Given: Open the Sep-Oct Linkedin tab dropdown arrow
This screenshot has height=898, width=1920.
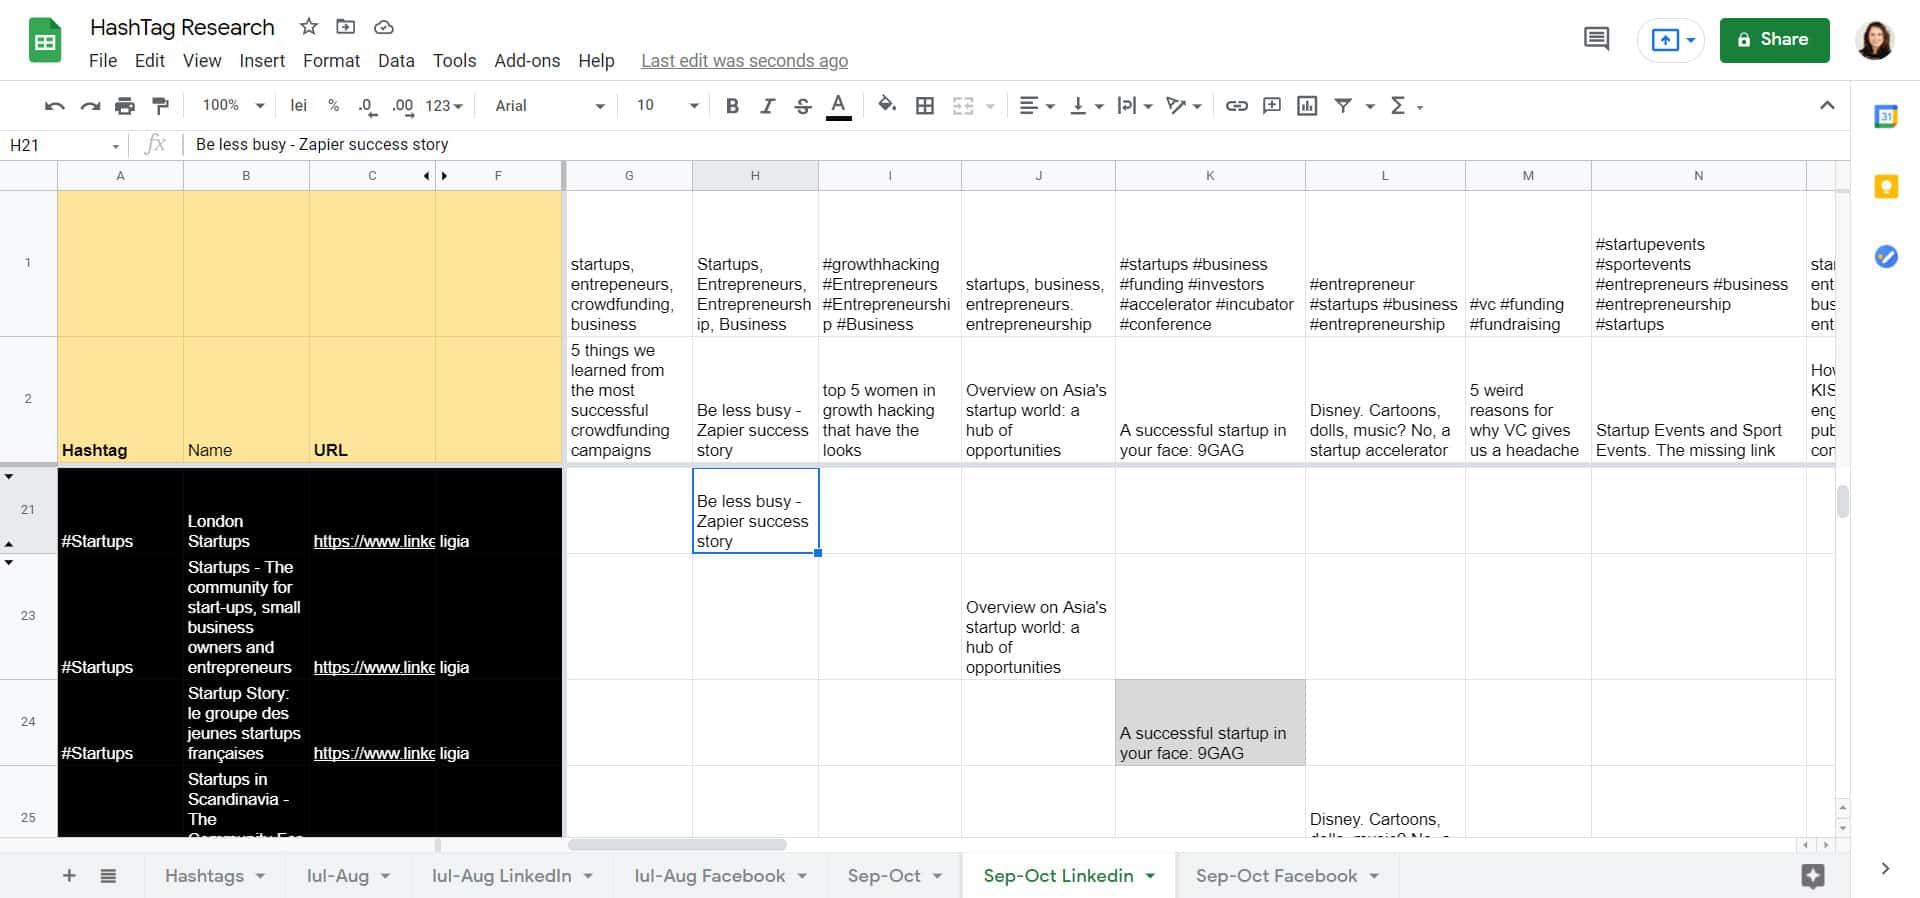Looking at the screenshot, I should pos(1150,876).
